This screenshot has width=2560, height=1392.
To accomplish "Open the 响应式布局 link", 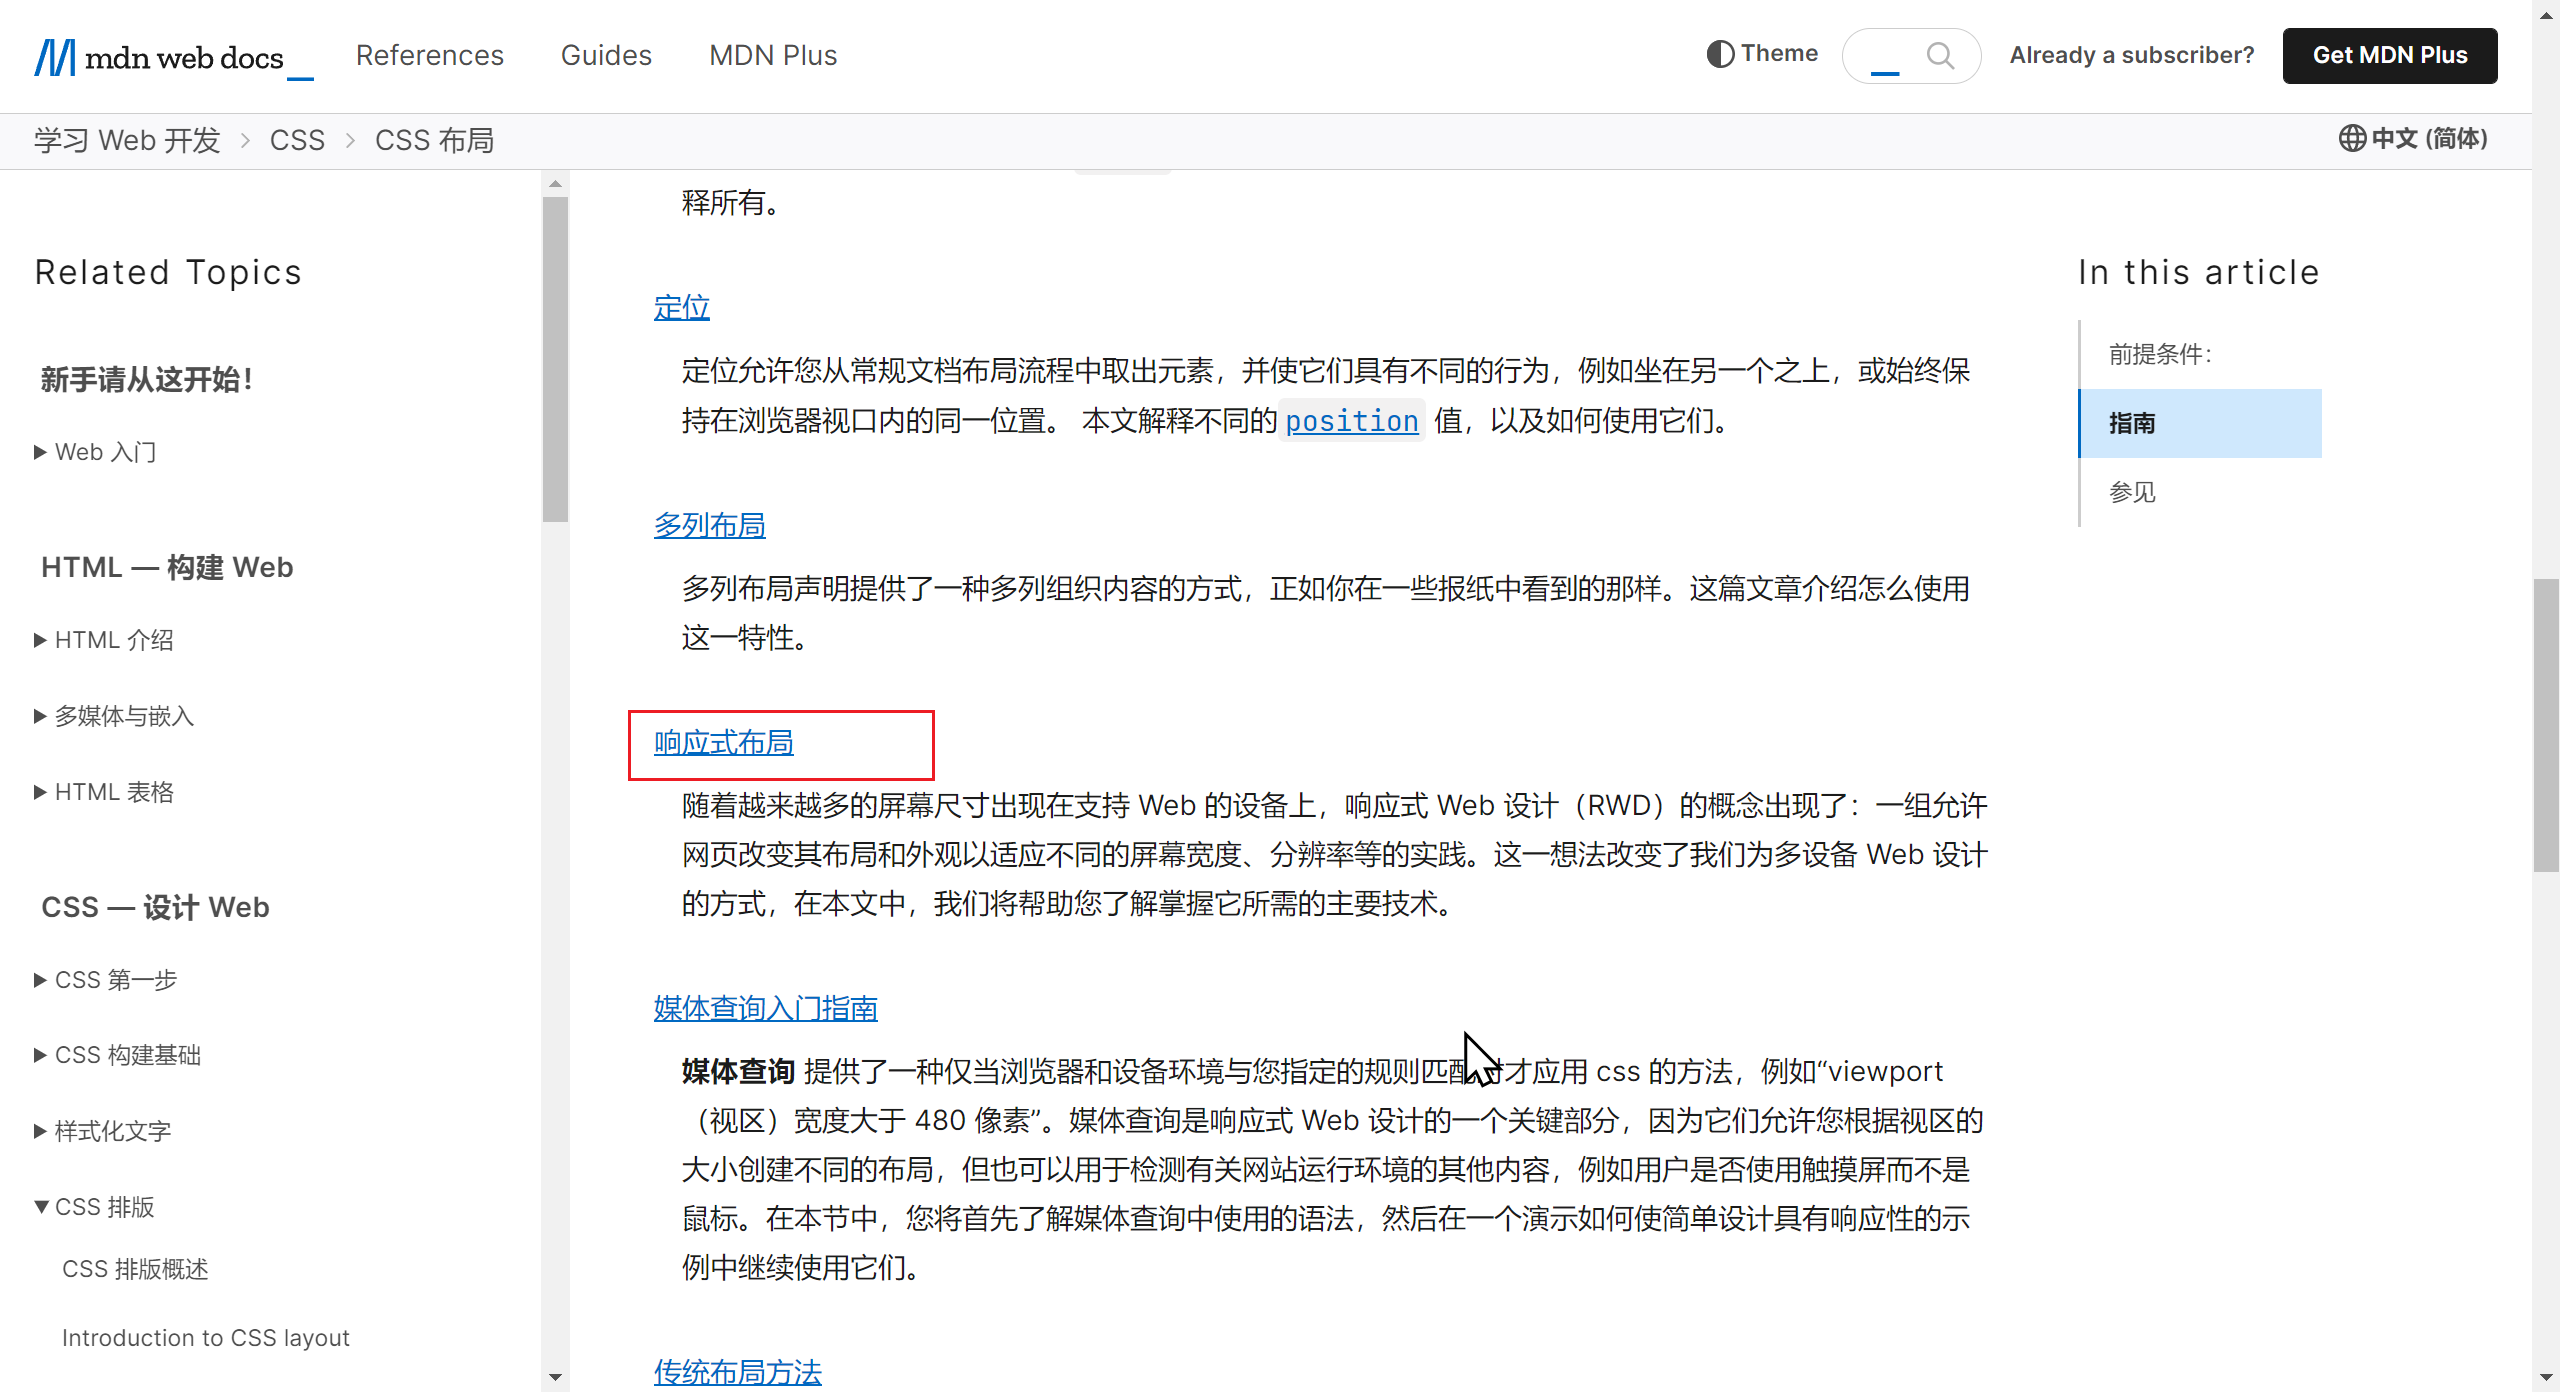I will tap(724, 743).
